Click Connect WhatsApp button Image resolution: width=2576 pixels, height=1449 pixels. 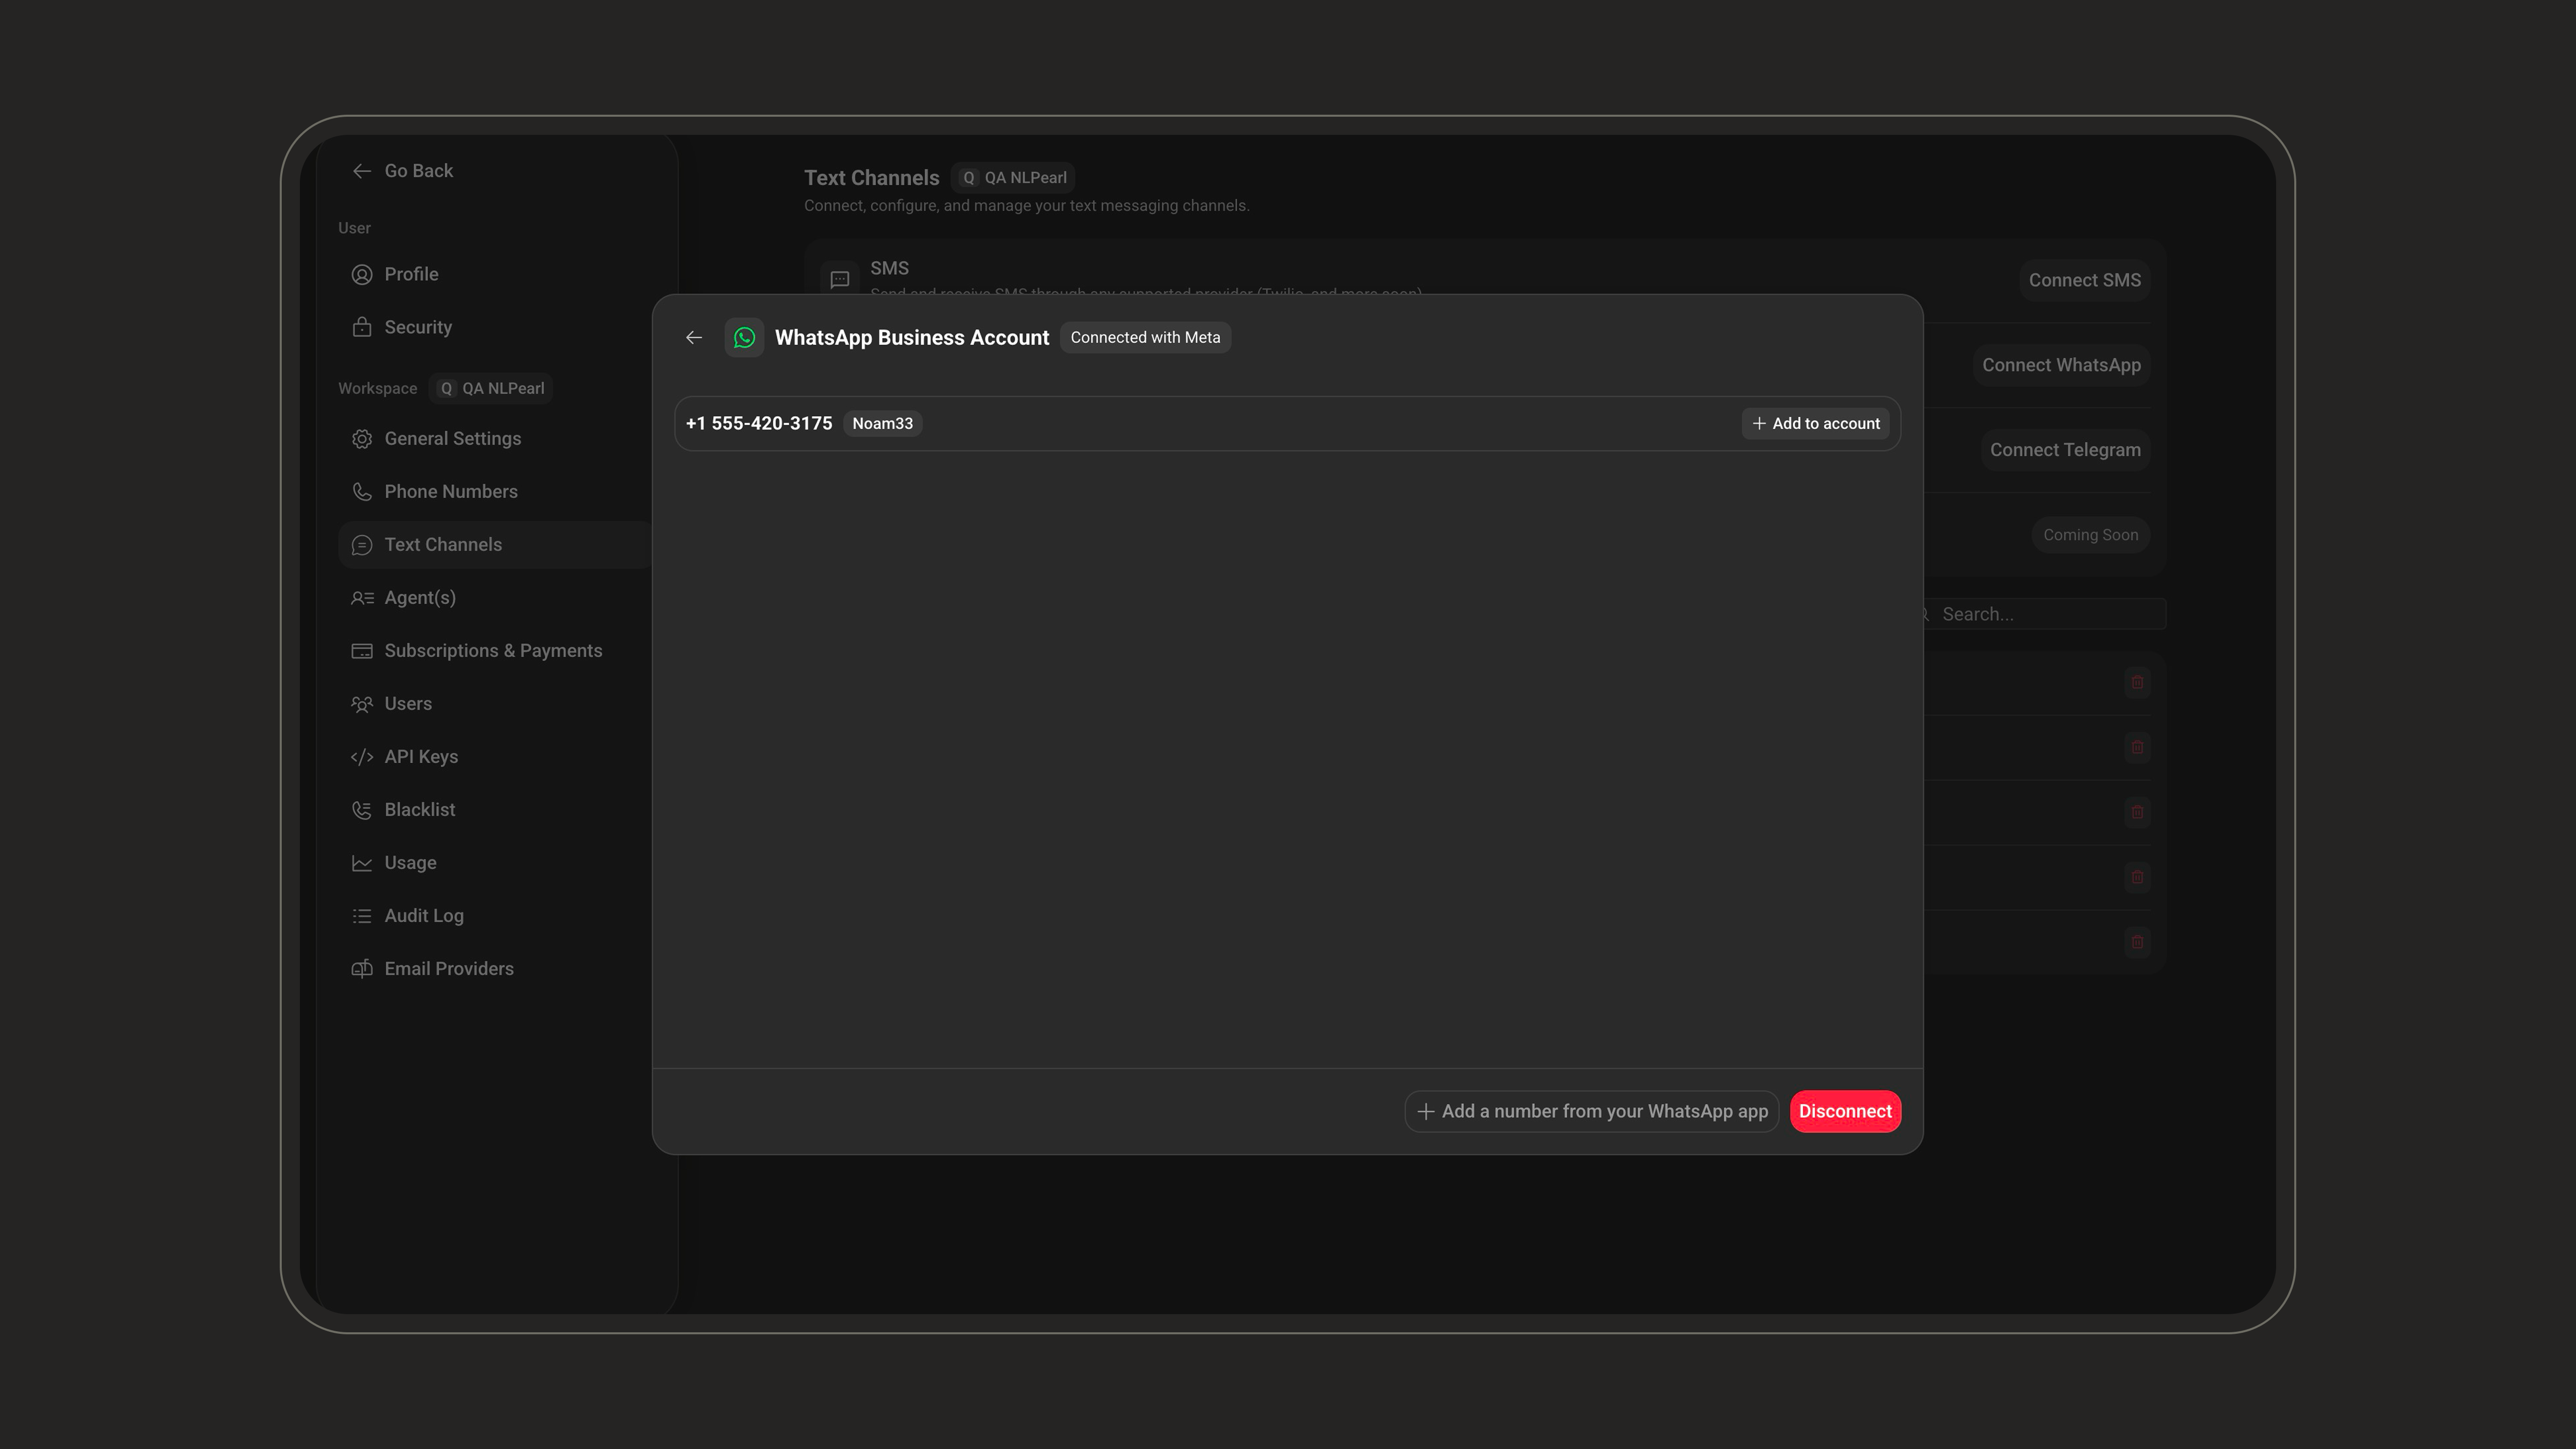coord(2061,366)
